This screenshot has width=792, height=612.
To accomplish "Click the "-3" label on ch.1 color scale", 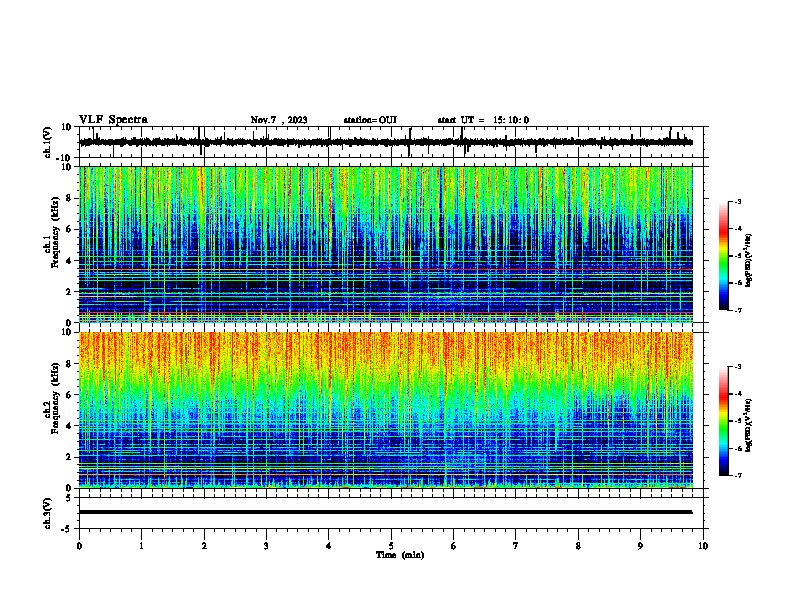I will [x=737, y=201].
